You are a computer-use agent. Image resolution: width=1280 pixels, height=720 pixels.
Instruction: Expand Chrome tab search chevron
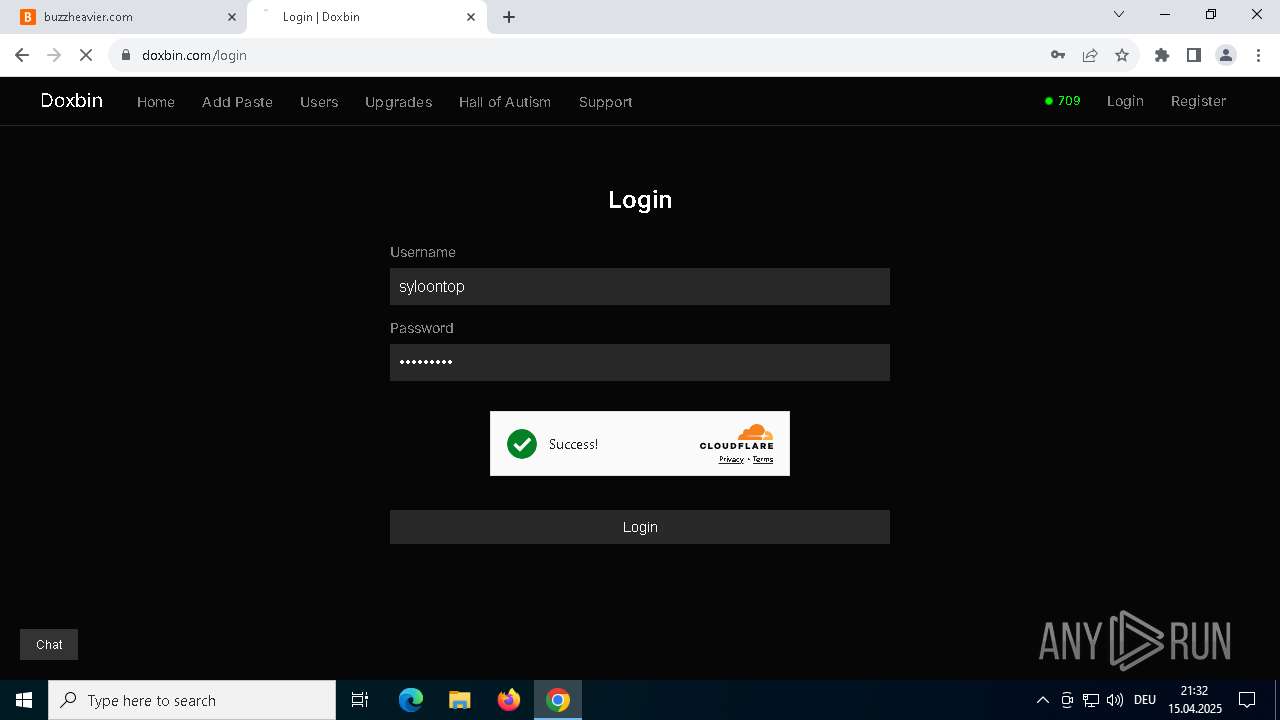1119,14
